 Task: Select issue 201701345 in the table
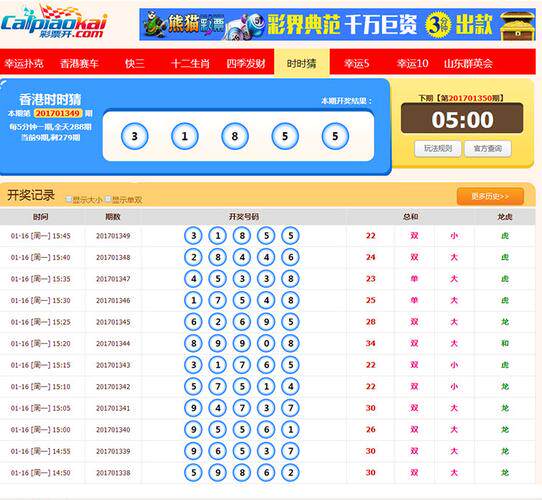(113, 322)
